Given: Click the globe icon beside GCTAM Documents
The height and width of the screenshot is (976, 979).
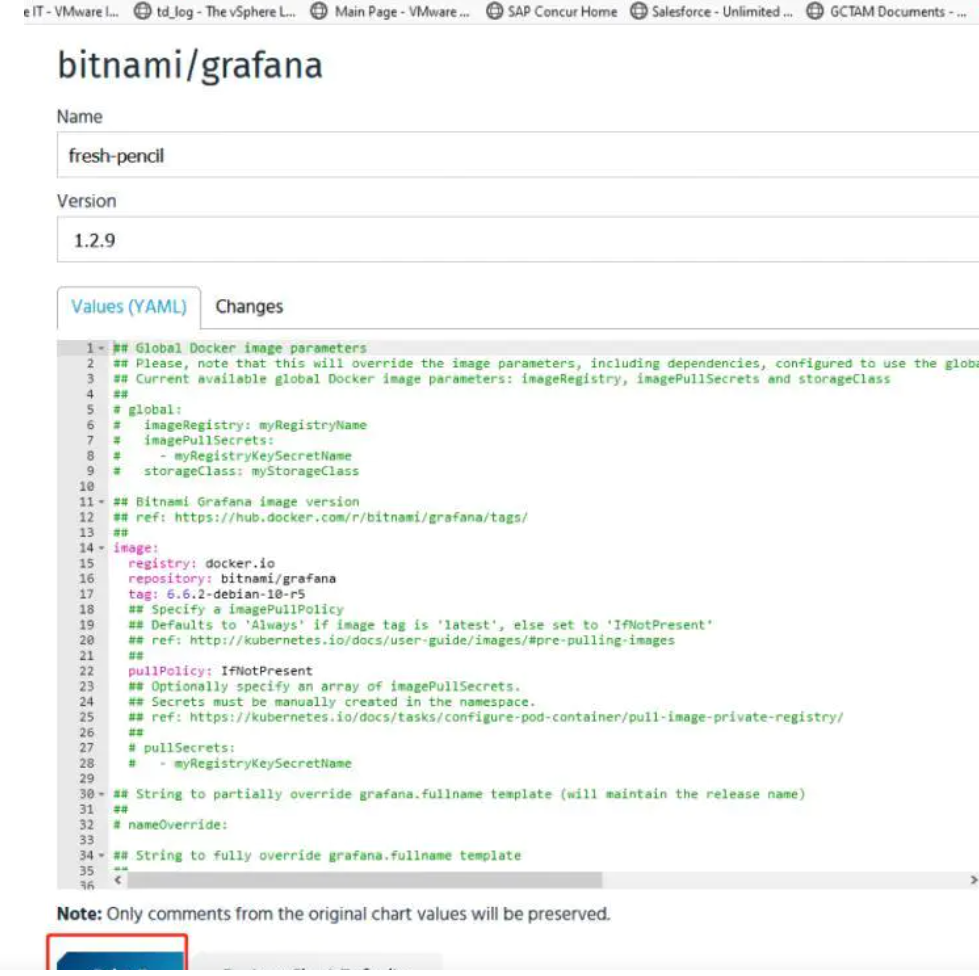Looking at the screenshot, I should coord(814,11).
